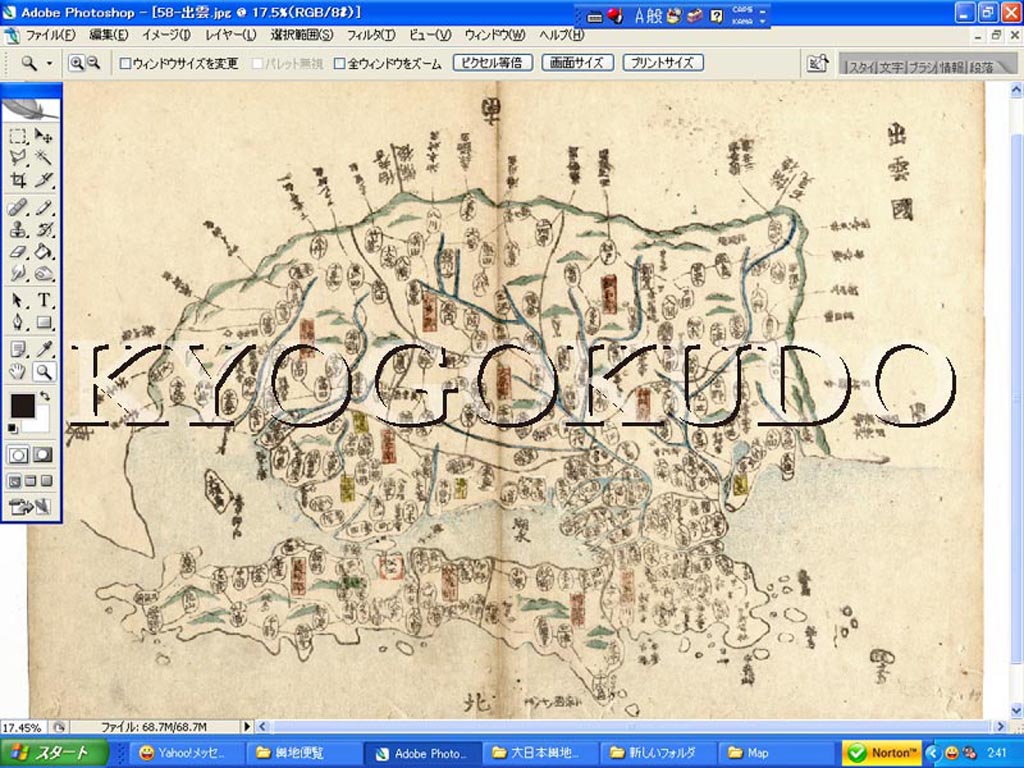Select the Pen tool
The image size is (1024, 768).
[18, 322]
